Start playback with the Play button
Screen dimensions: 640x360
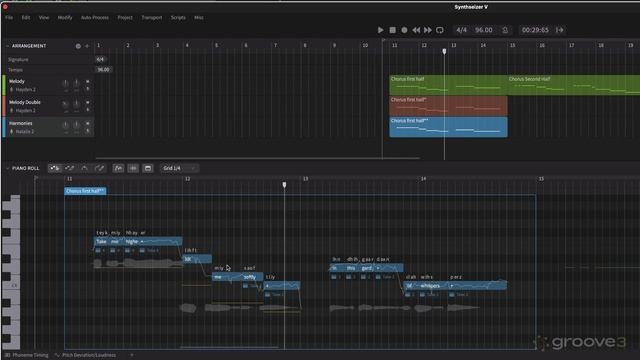click(380, 30)
